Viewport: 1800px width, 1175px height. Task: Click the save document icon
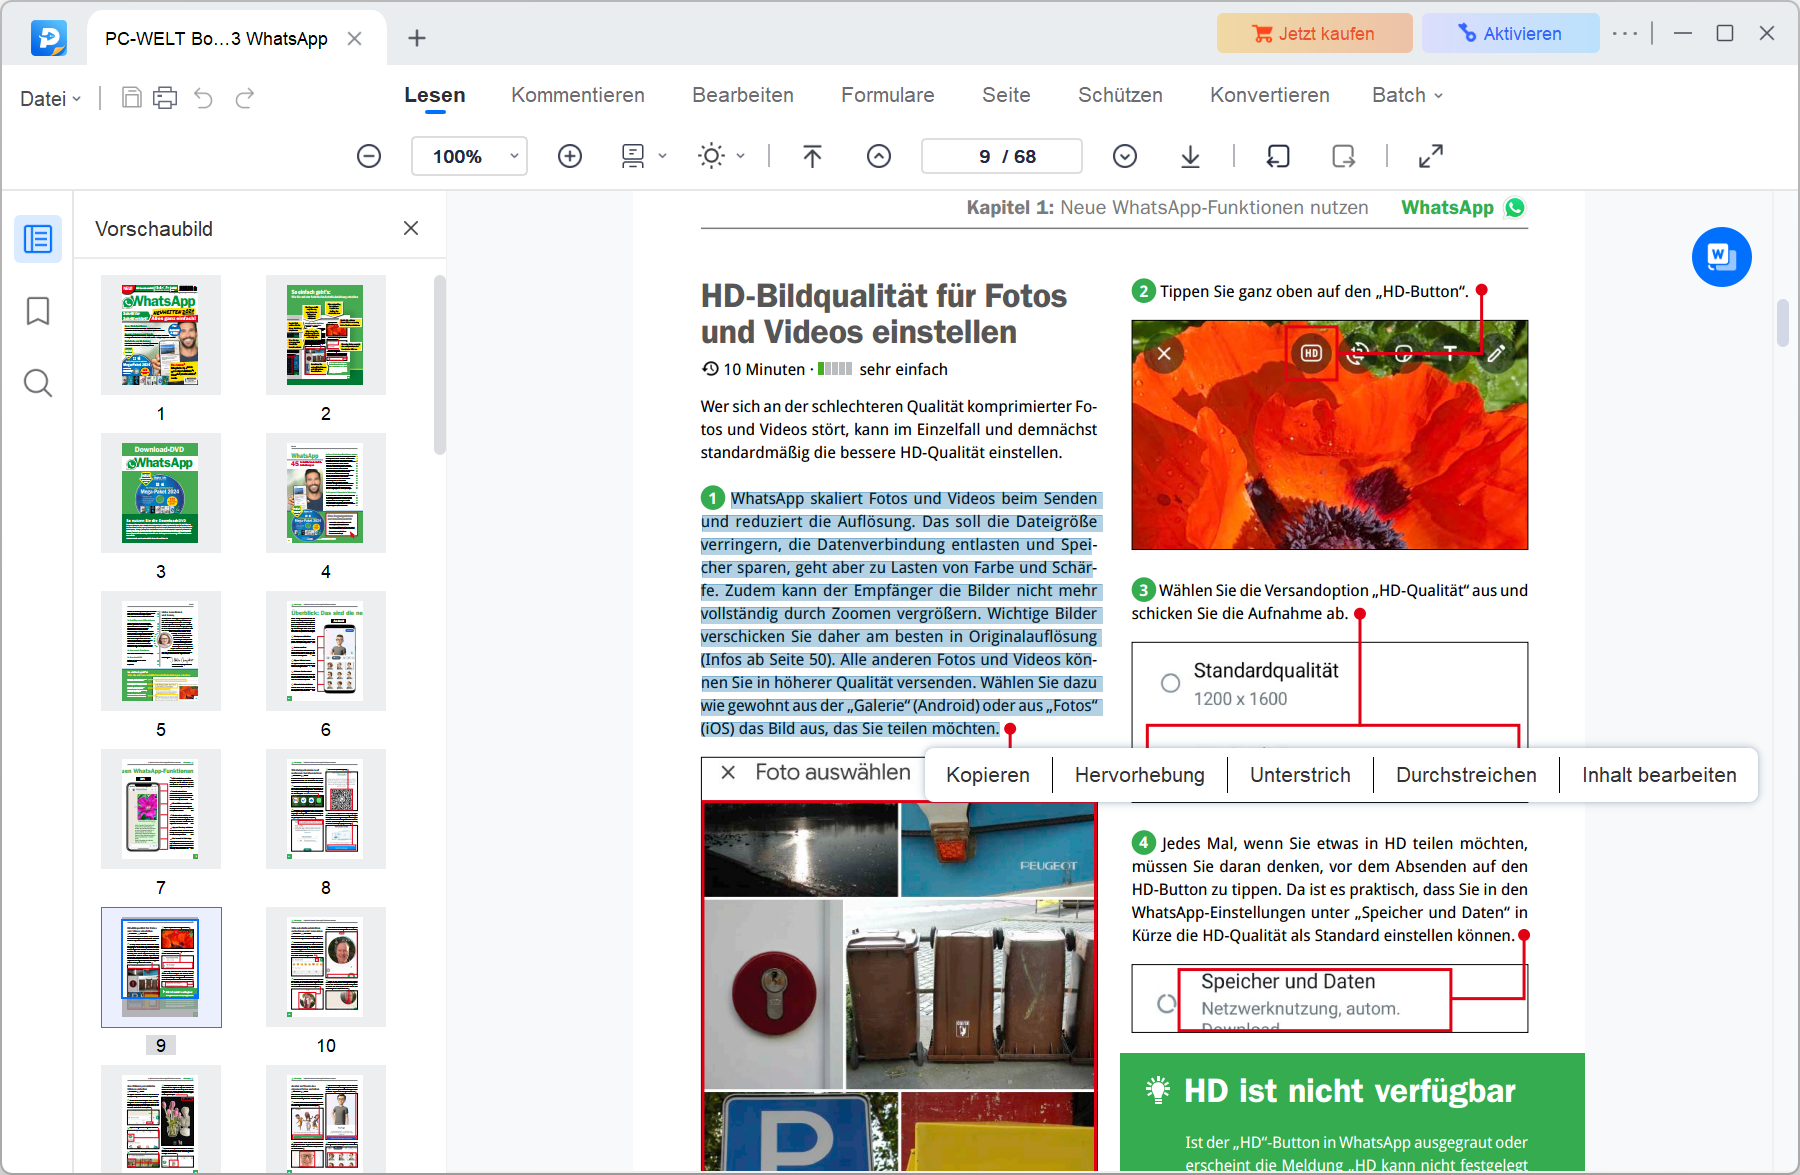point(131,97)
